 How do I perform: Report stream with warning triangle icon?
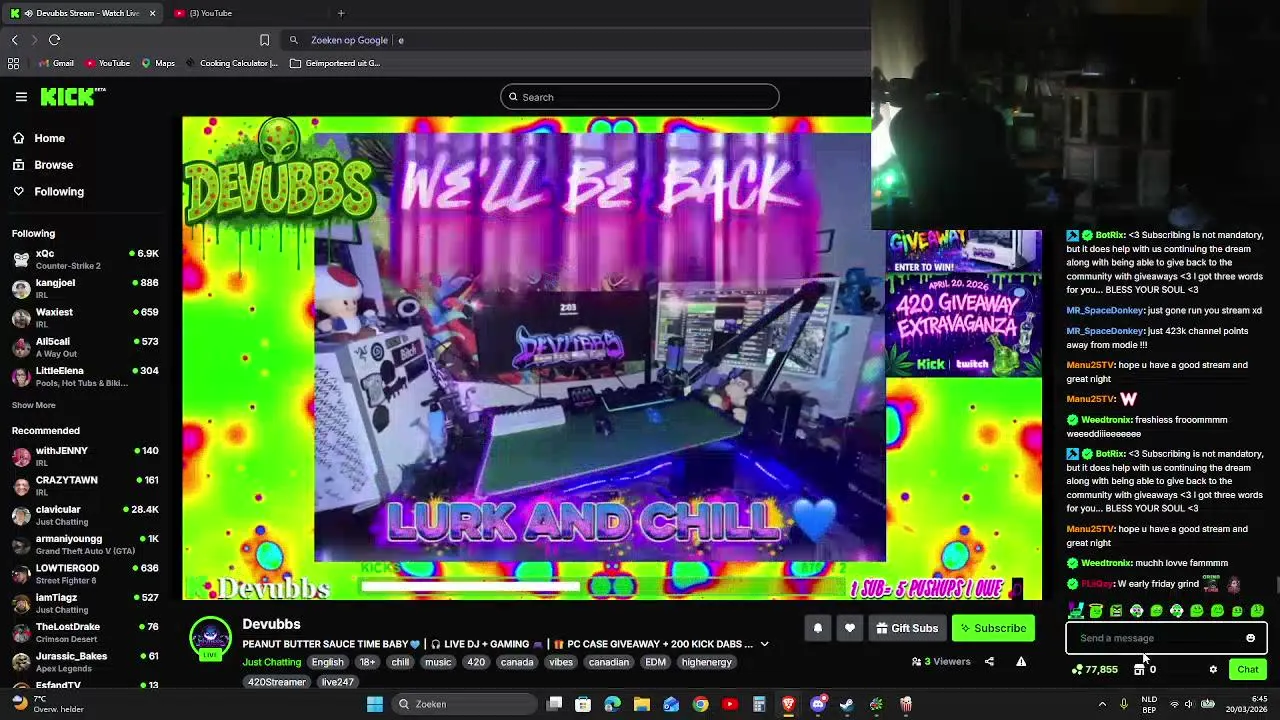pos(1021,662)
